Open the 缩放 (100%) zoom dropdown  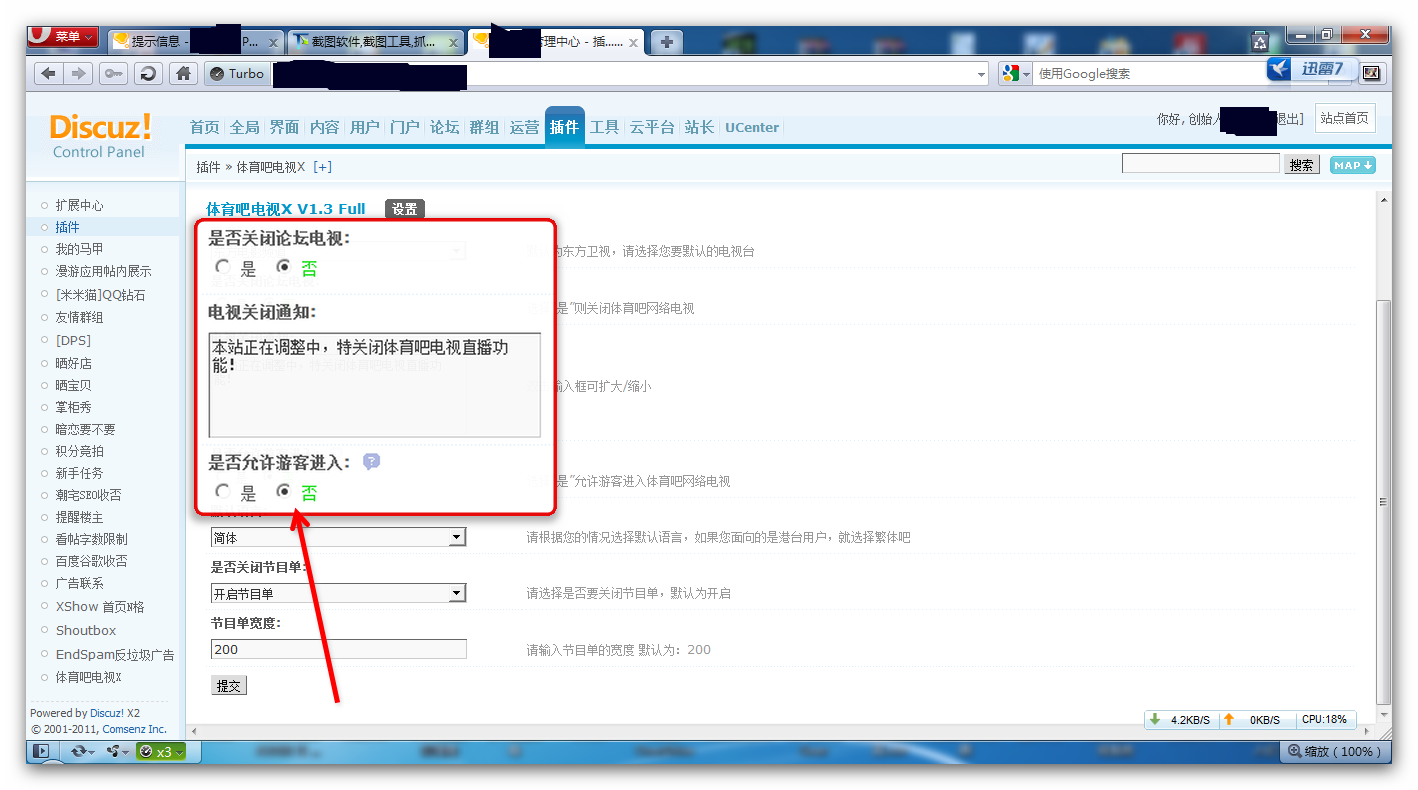tap(1335, 751)
